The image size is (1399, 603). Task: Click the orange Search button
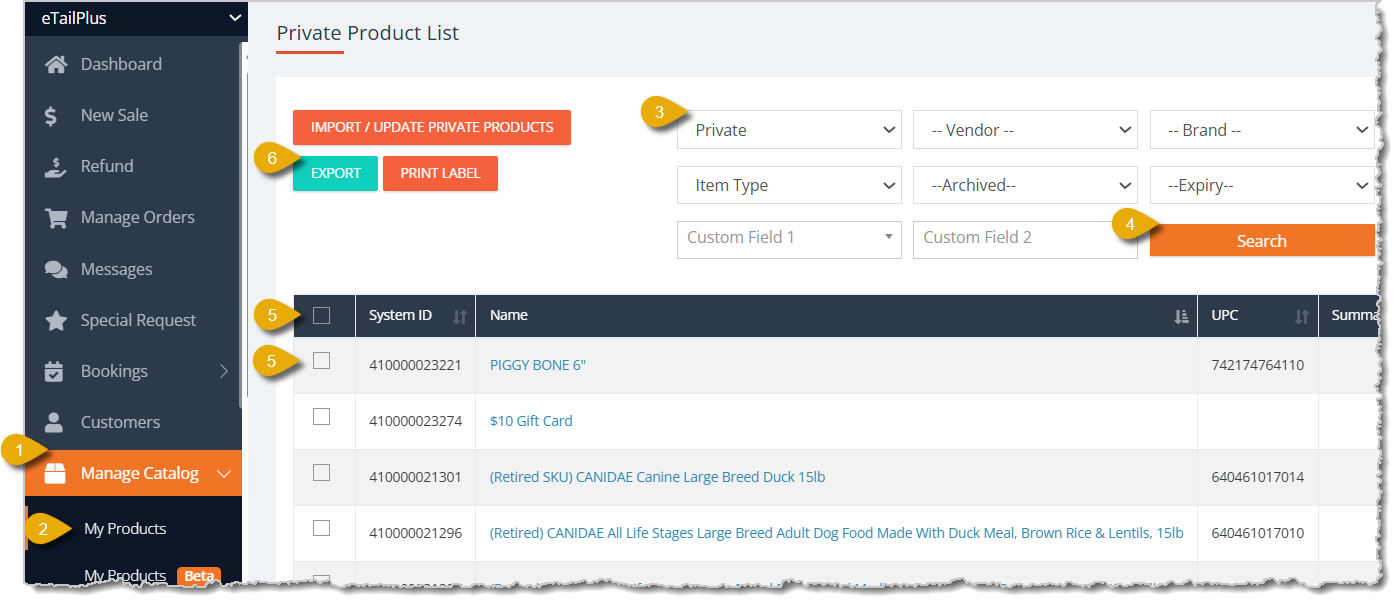1262,241
